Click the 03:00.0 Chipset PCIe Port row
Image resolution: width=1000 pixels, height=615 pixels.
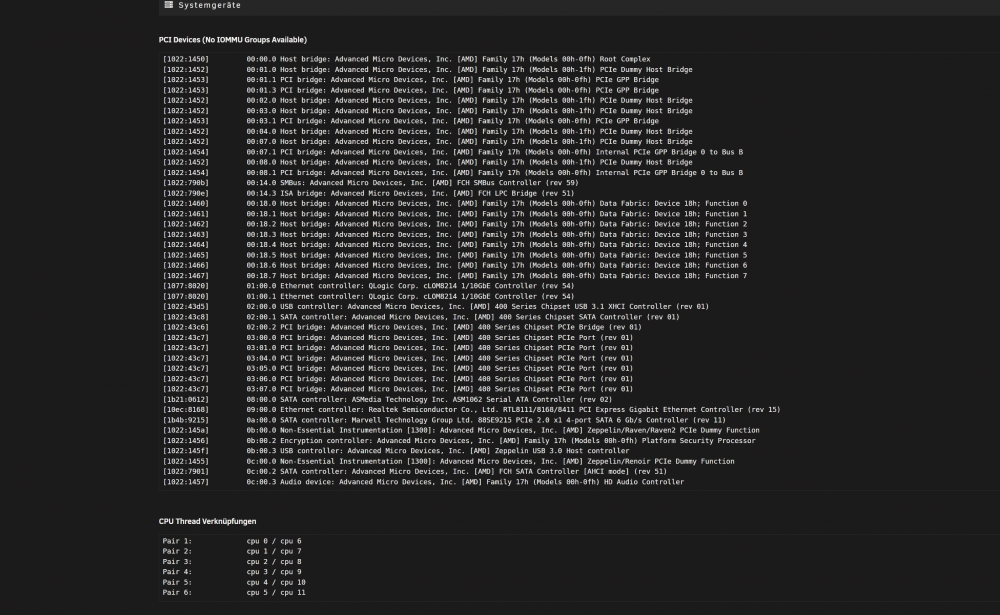point(397,337)
